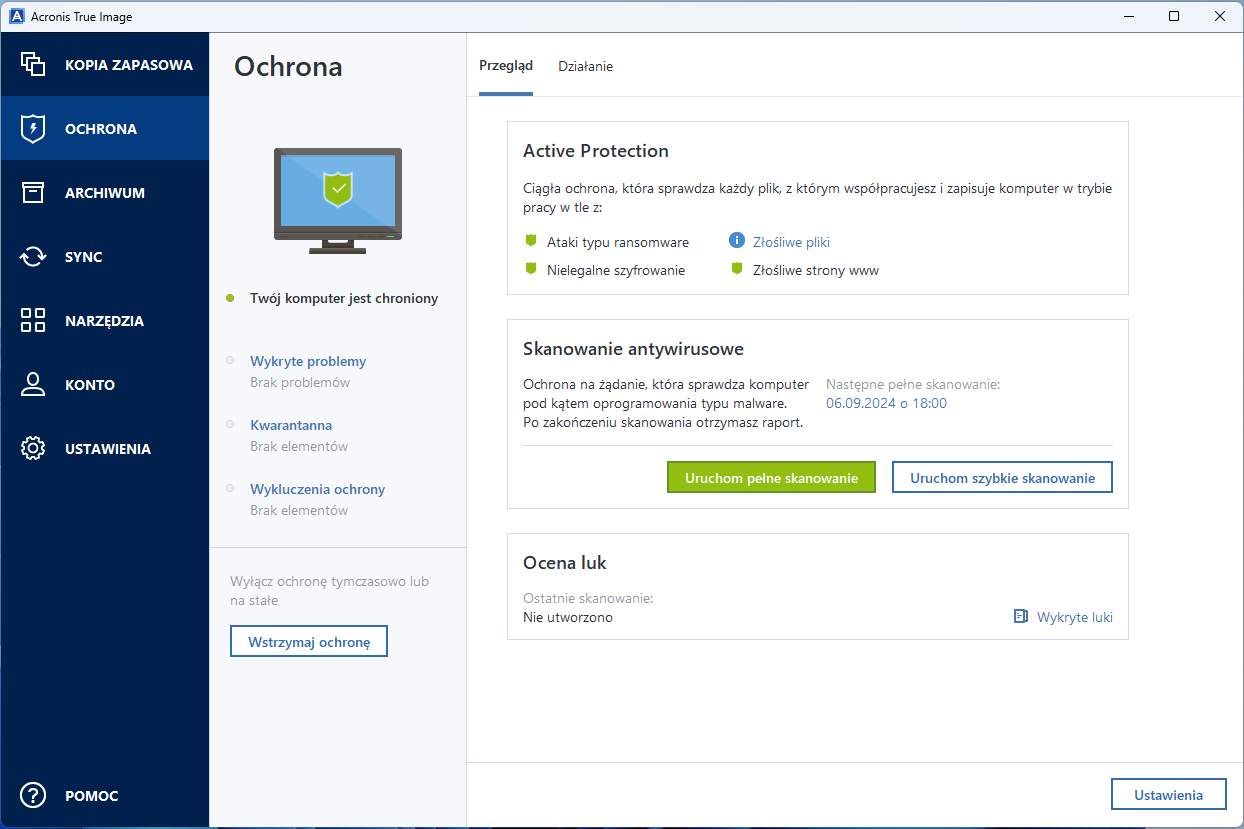Open the Ustawienia button at bottom right

[1168, 795]
